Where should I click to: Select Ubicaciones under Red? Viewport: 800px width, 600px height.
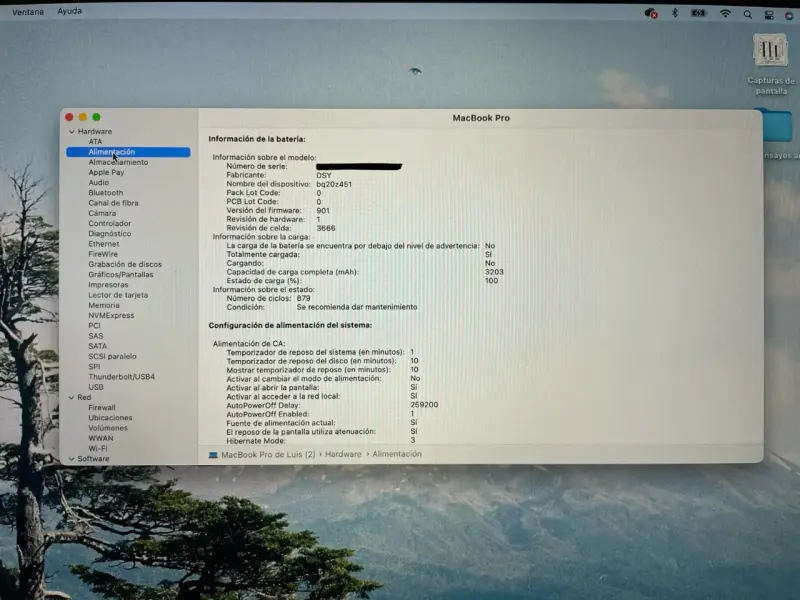pos(110,418)
